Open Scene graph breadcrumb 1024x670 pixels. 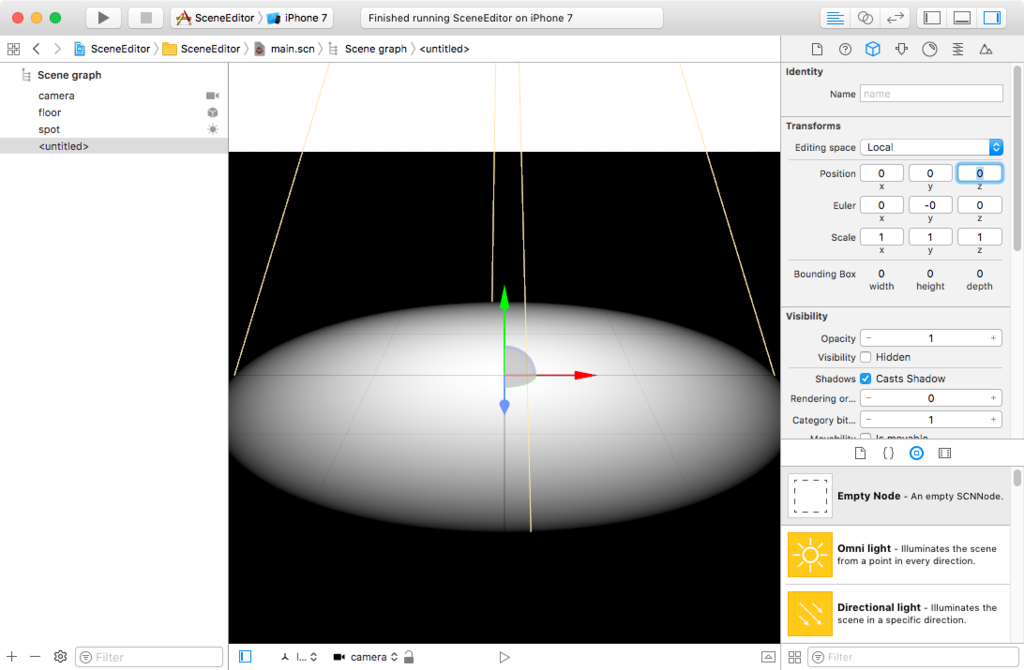(368, 49)
